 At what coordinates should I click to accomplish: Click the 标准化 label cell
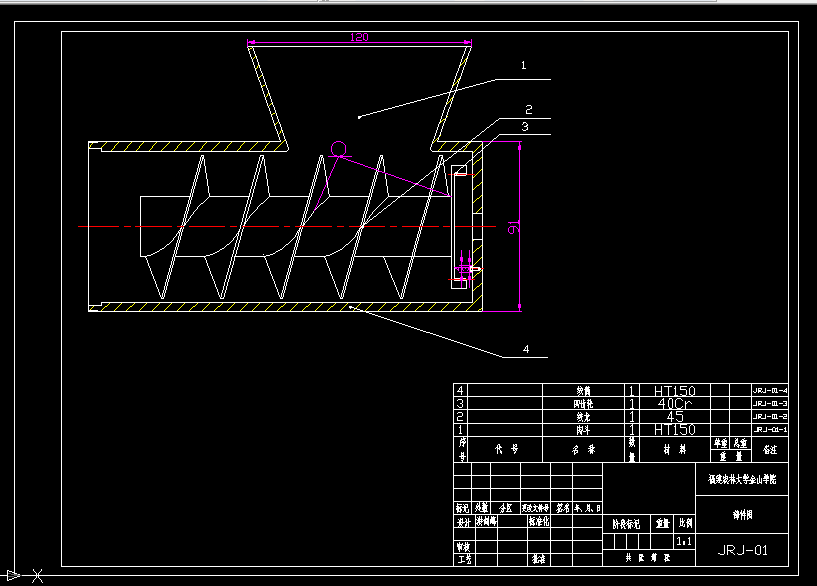(539, 521)
